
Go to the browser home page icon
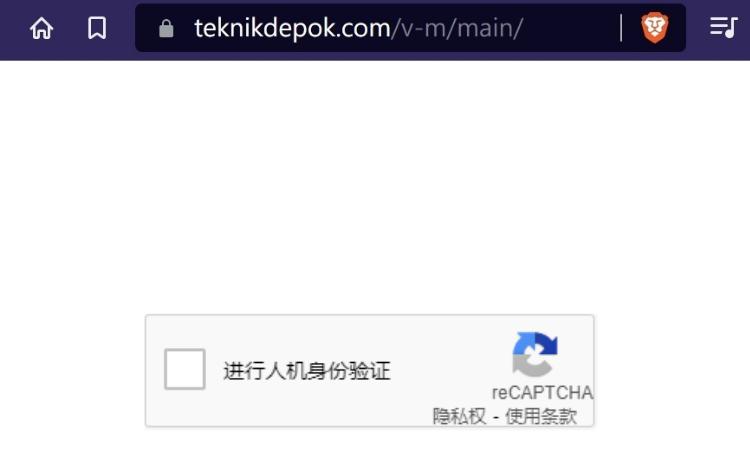pos(42,28)
